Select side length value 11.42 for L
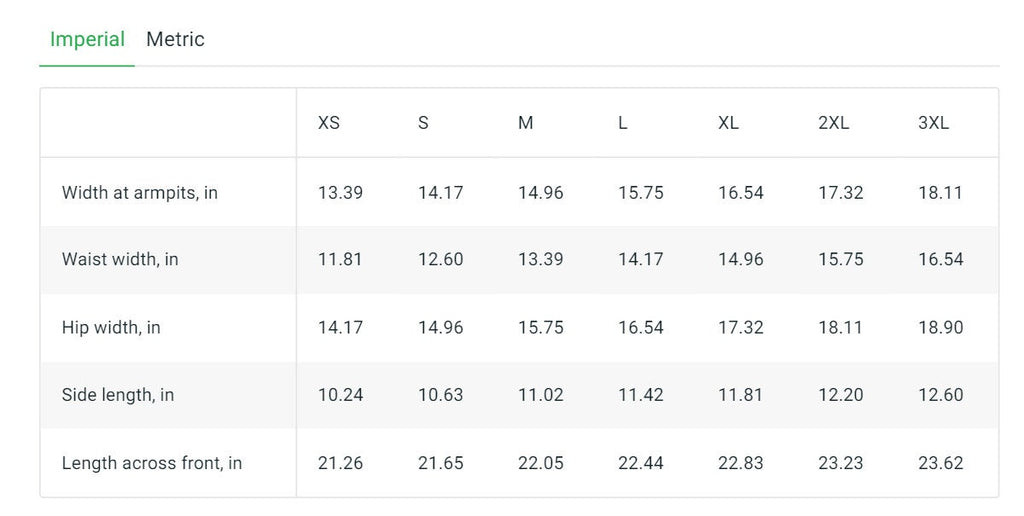This screenshot has height=516, width=1024. pos(640,395)
